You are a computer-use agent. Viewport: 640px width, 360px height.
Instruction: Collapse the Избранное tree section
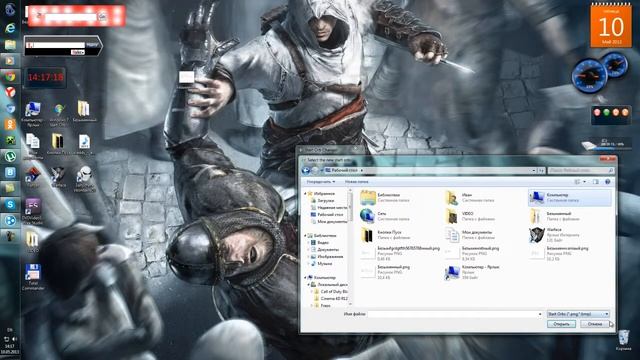point(305,194)
